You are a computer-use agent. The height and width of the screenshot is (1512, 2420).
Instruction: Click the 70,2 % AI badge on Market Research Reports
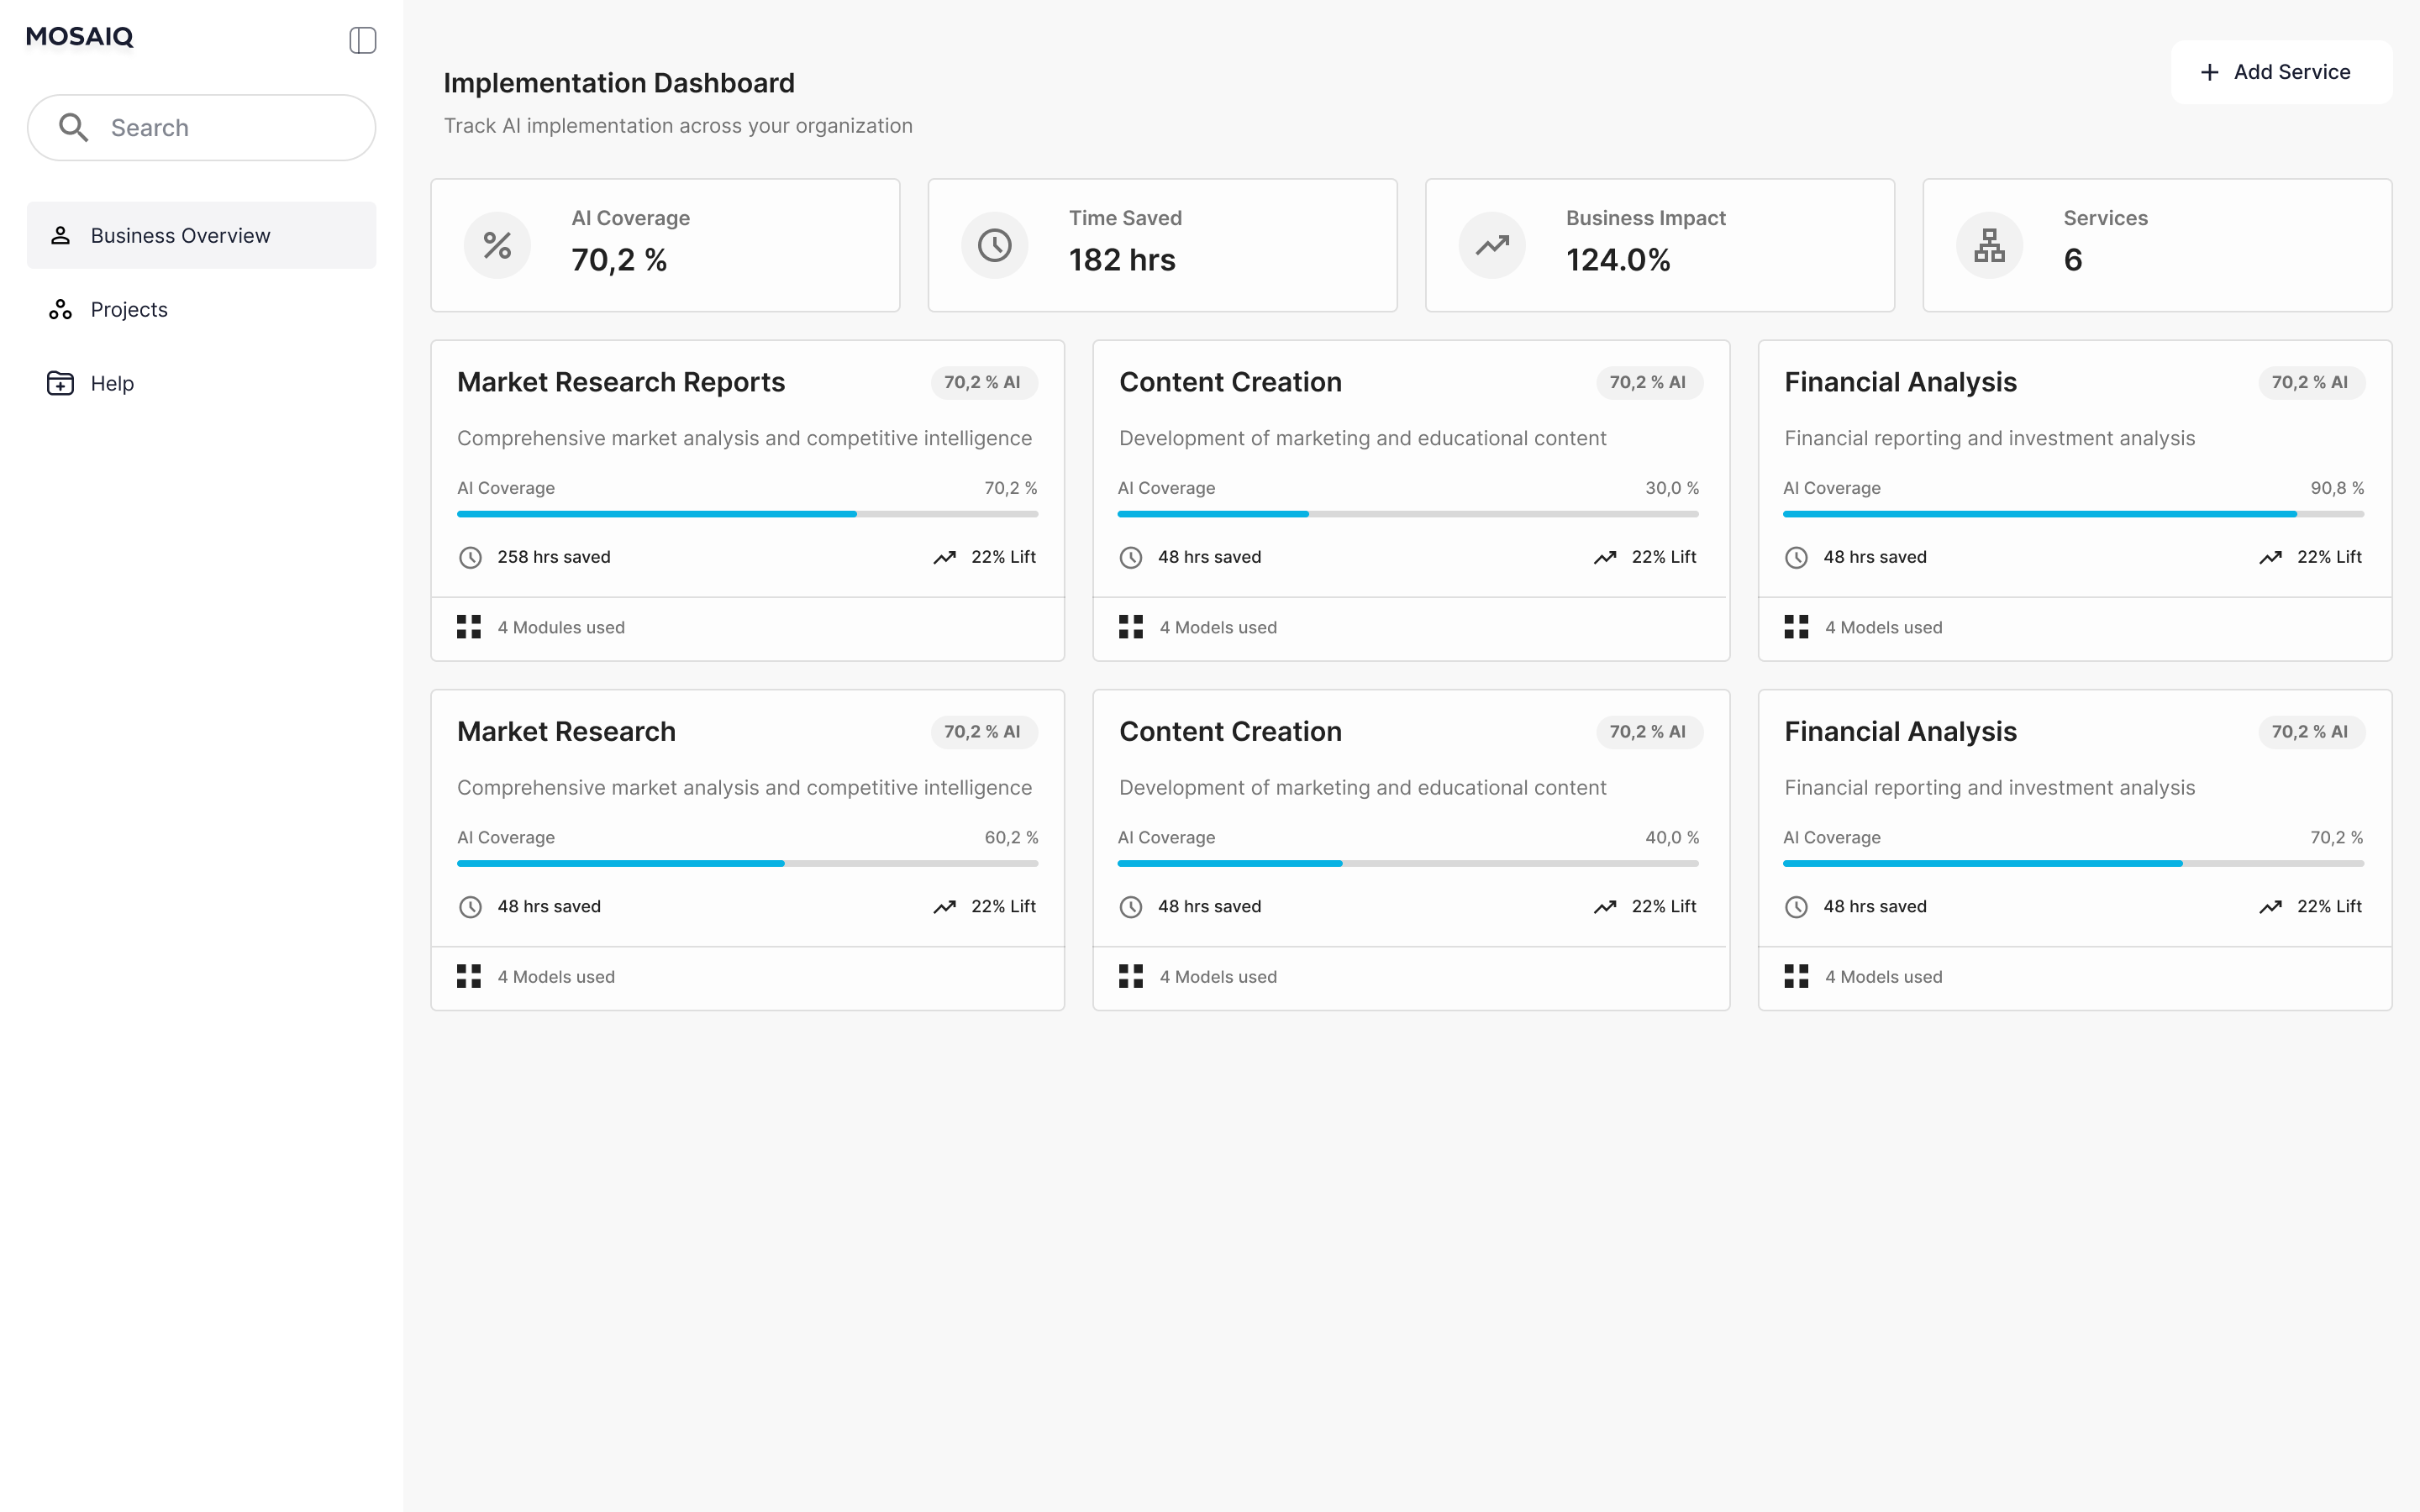point(983,383)
